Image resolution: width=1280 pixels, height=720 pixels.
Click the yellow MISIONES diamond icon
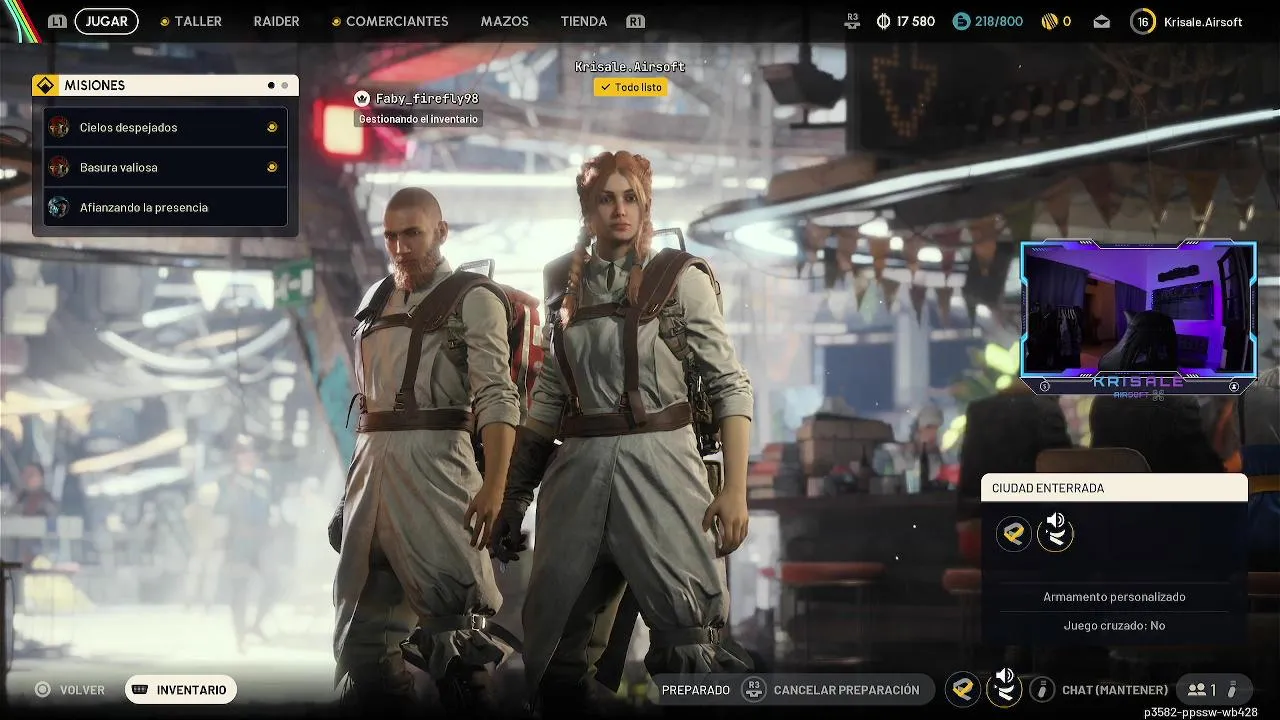(46, 86)
